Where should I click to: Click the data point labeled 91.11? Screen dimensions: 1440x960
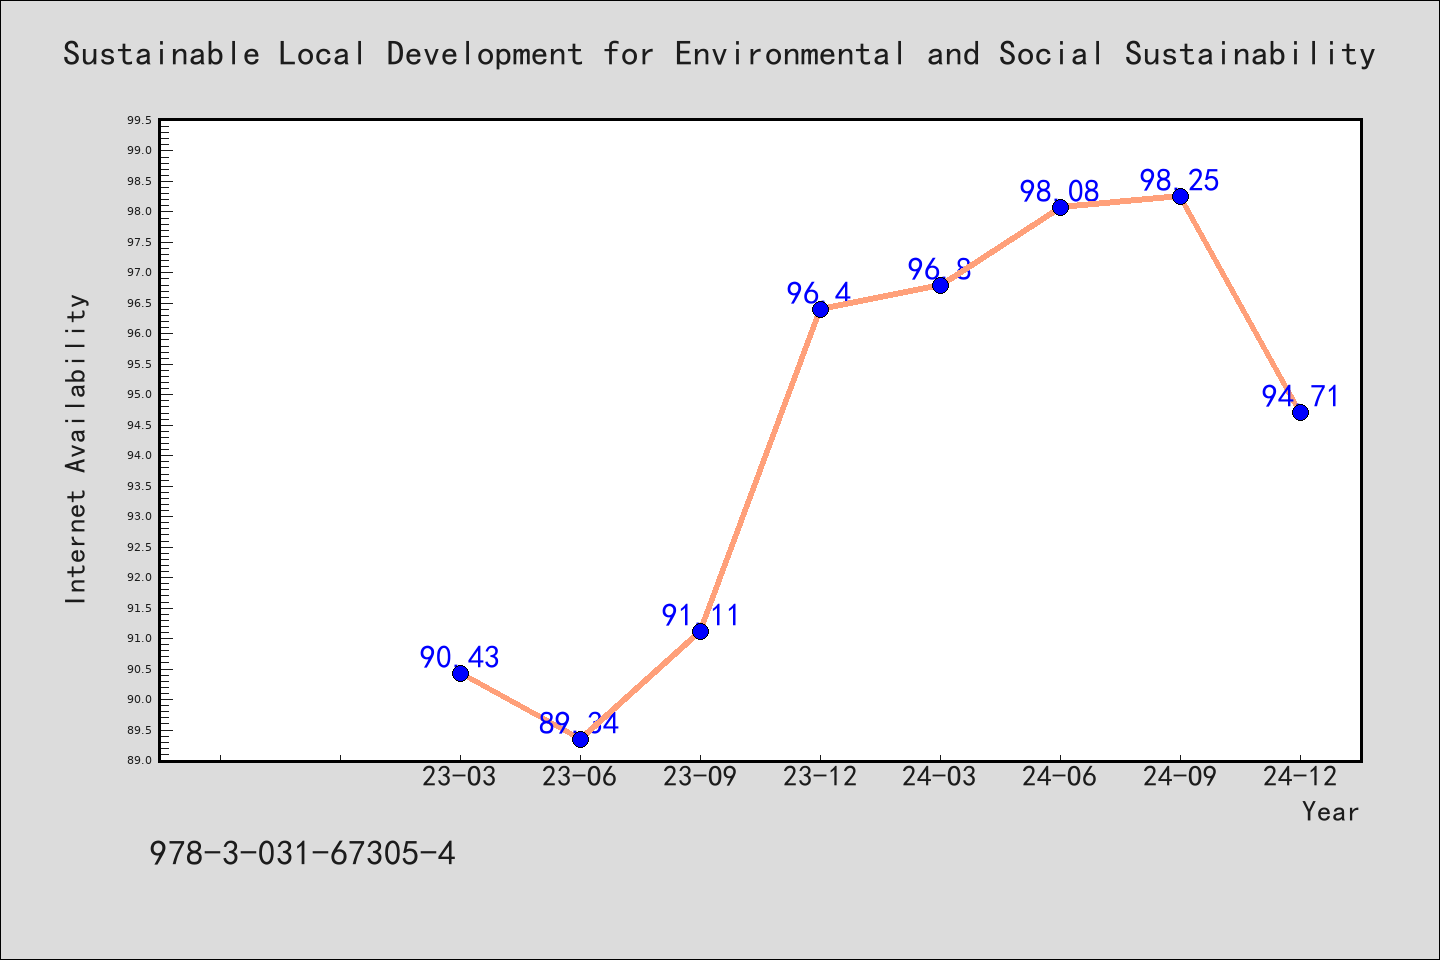pyautogui.click(x=700, y=631)
